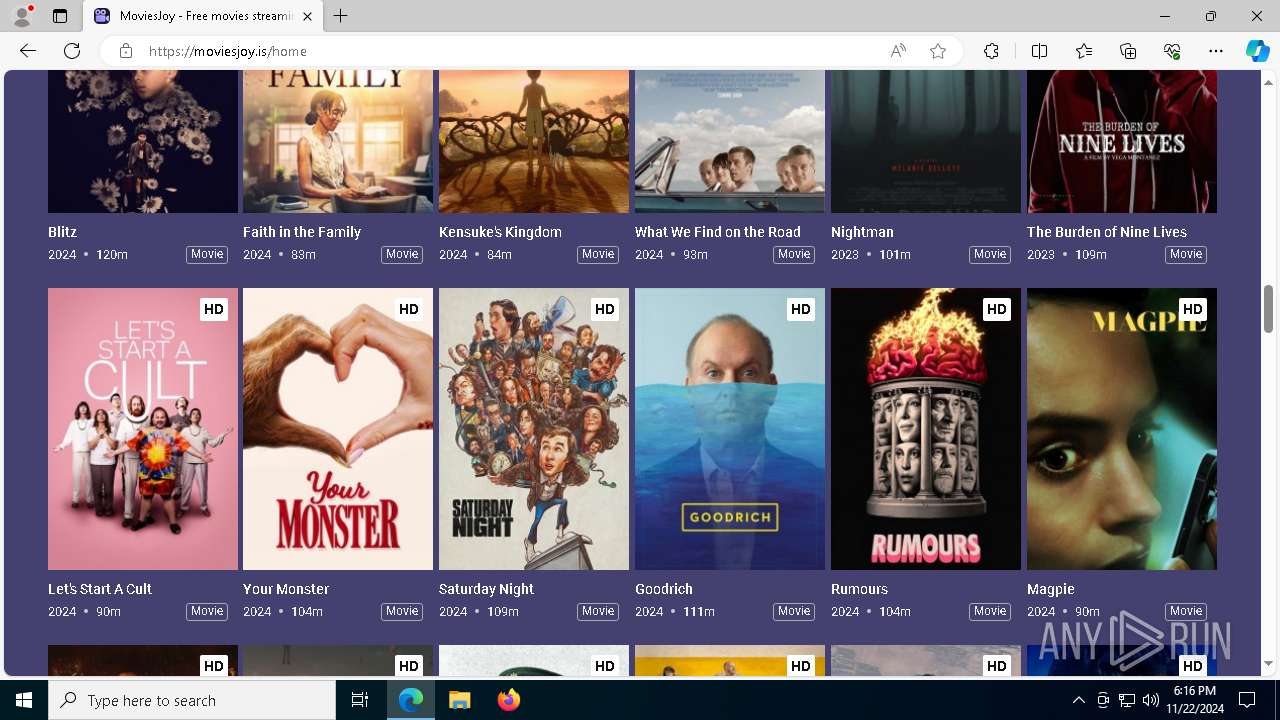Click the address bar URL
This screenshot has width=1280, height=720.
[228, 51]
